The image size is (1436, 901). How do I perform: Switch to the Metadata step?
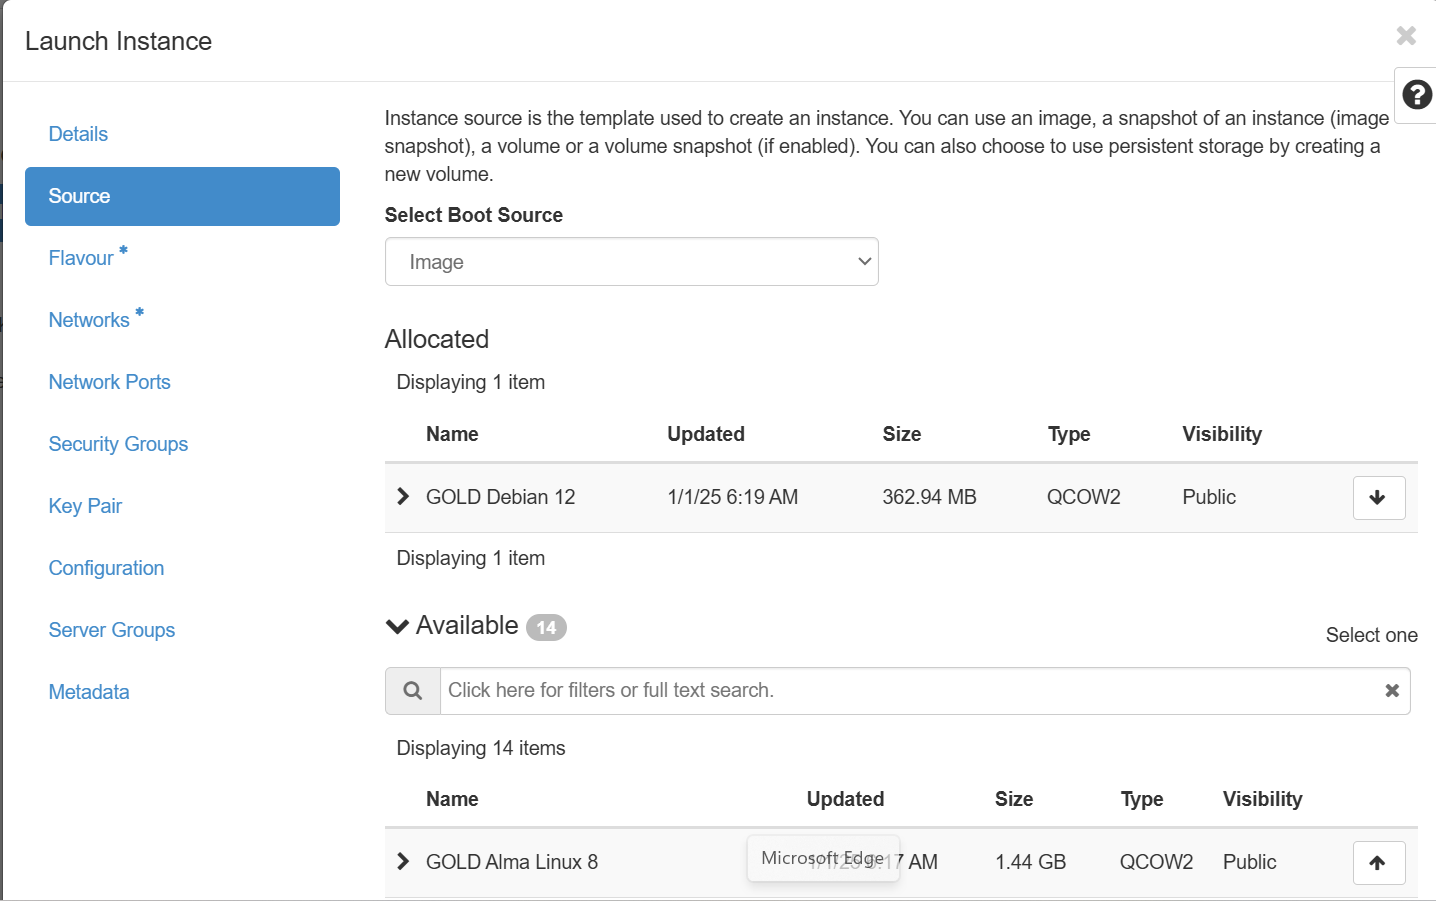click(89, 692)
